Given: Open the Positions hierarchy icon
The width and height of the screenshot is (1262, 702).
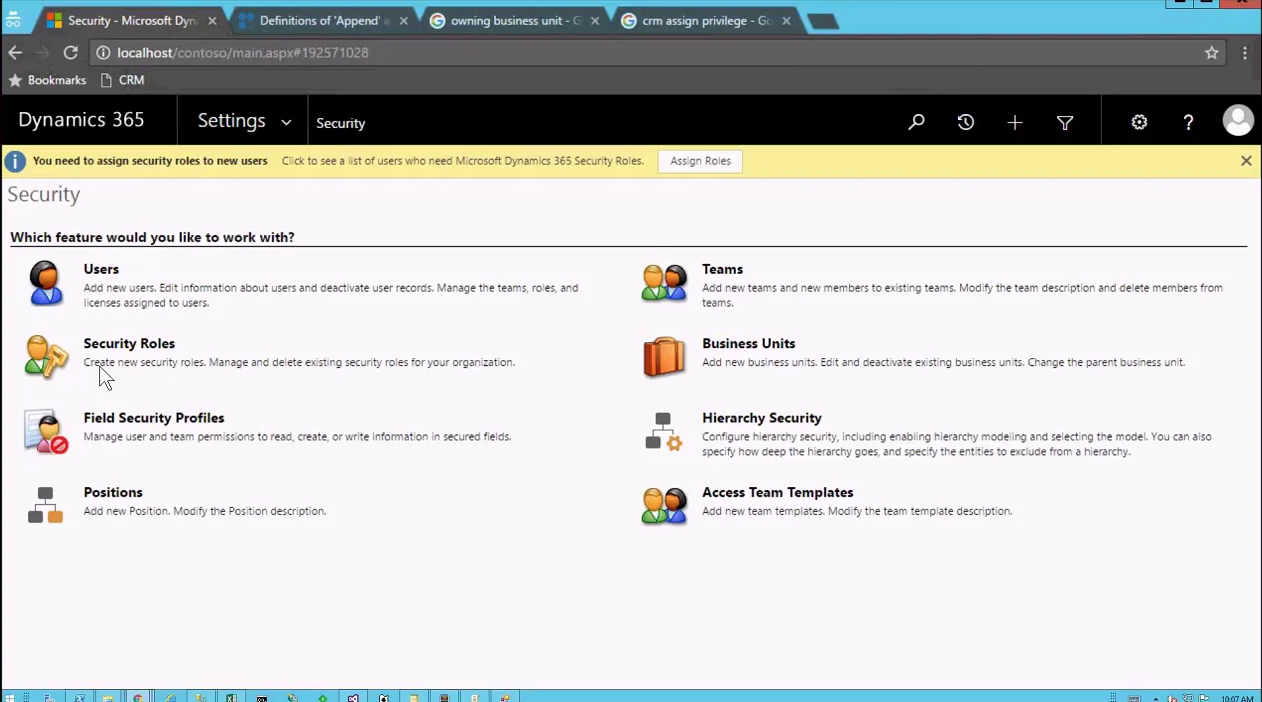Looking at the screenshot, I should tap(45, 505).
